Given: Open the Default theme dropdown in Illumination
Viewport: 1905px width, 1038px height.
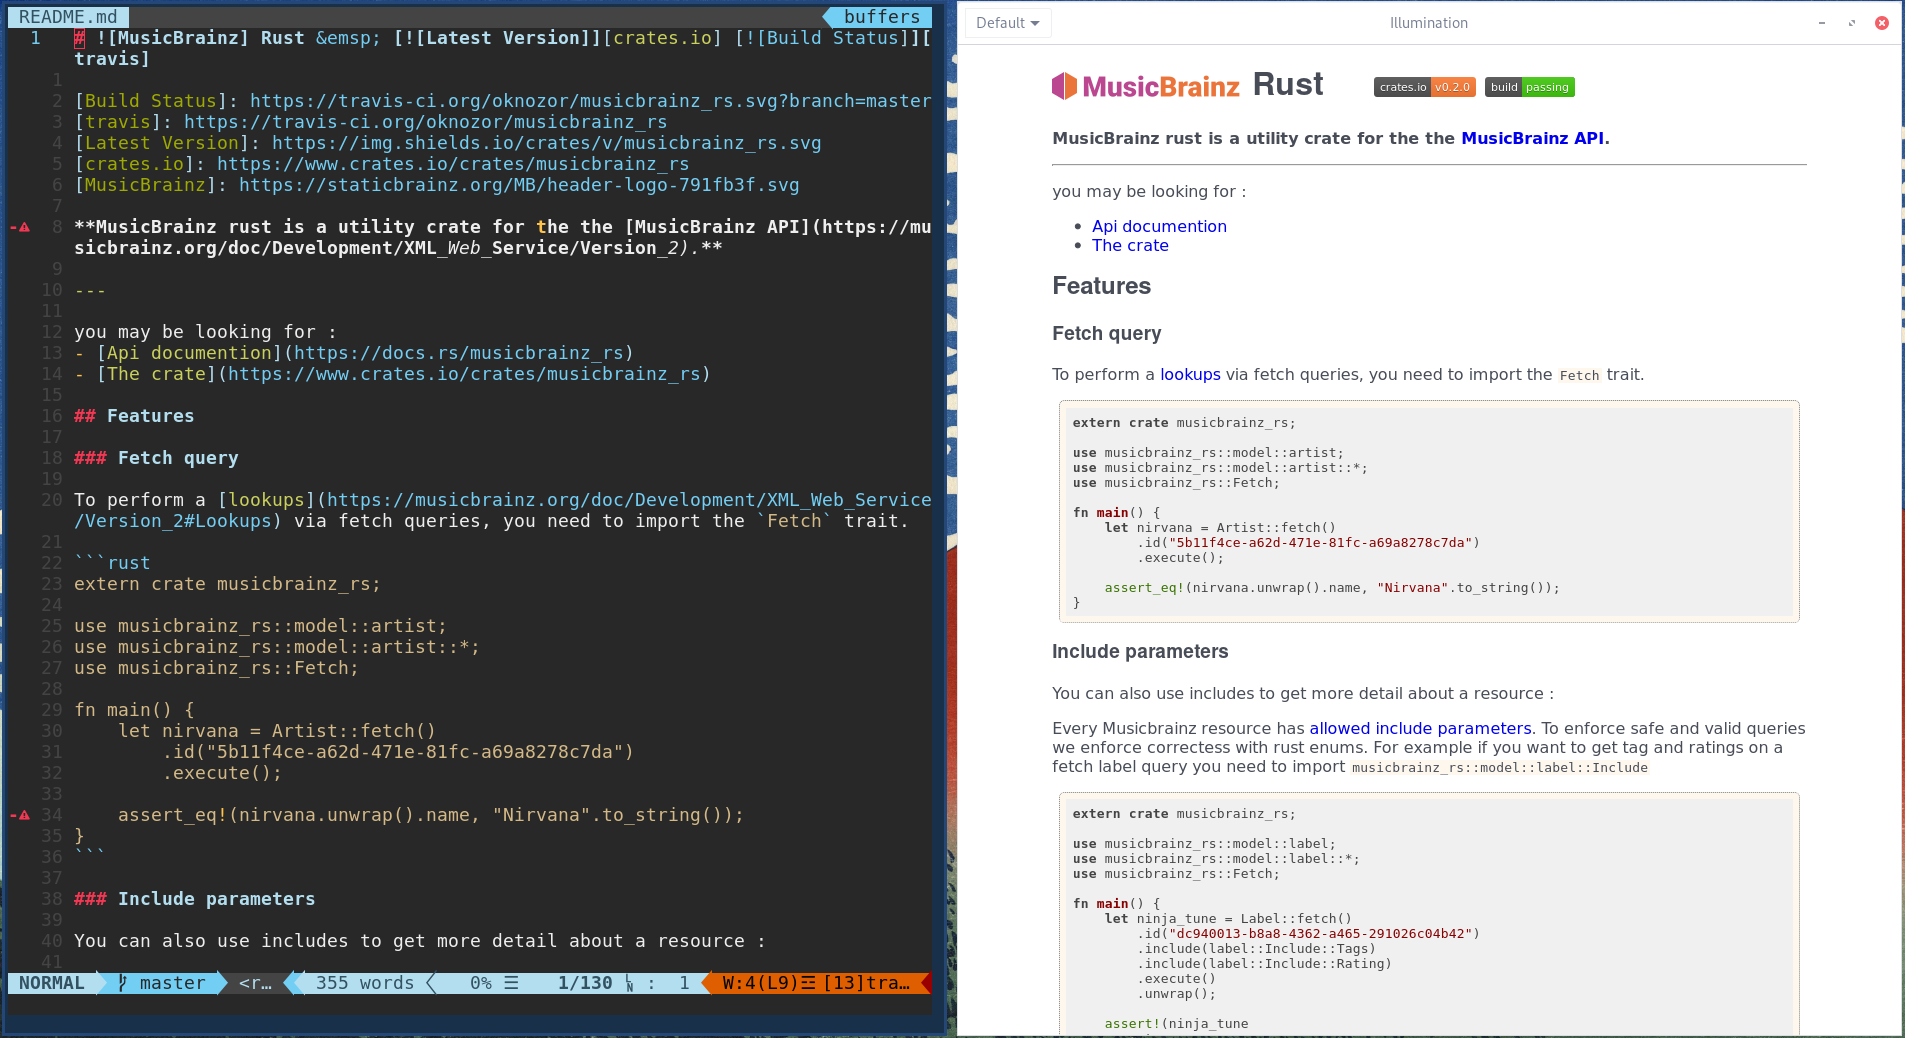Looking at the screenshot, I should (1007, 23).
